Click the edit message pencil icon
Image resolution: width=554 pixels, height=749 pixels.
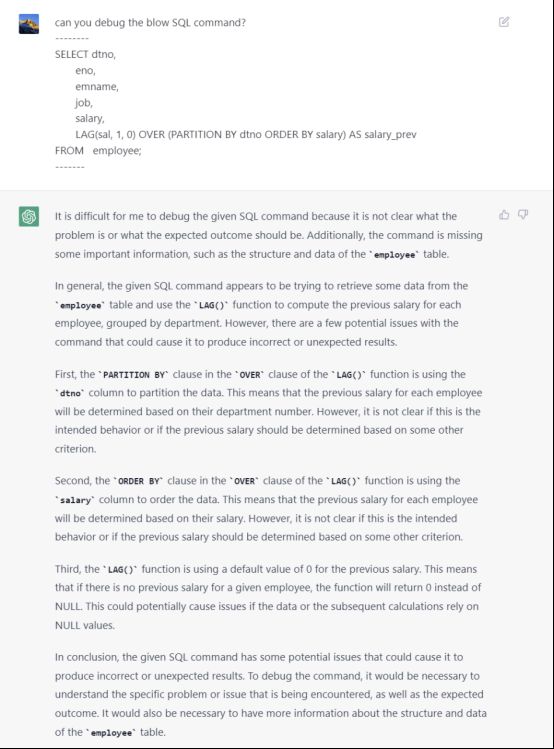pos(504,22)
